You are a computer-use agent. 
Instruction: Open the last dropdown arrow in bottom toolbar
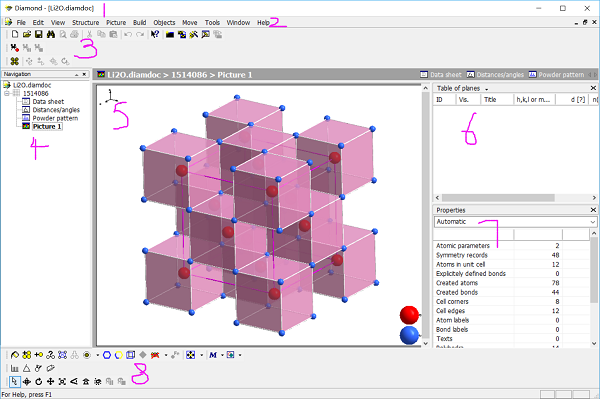[240, 355]
